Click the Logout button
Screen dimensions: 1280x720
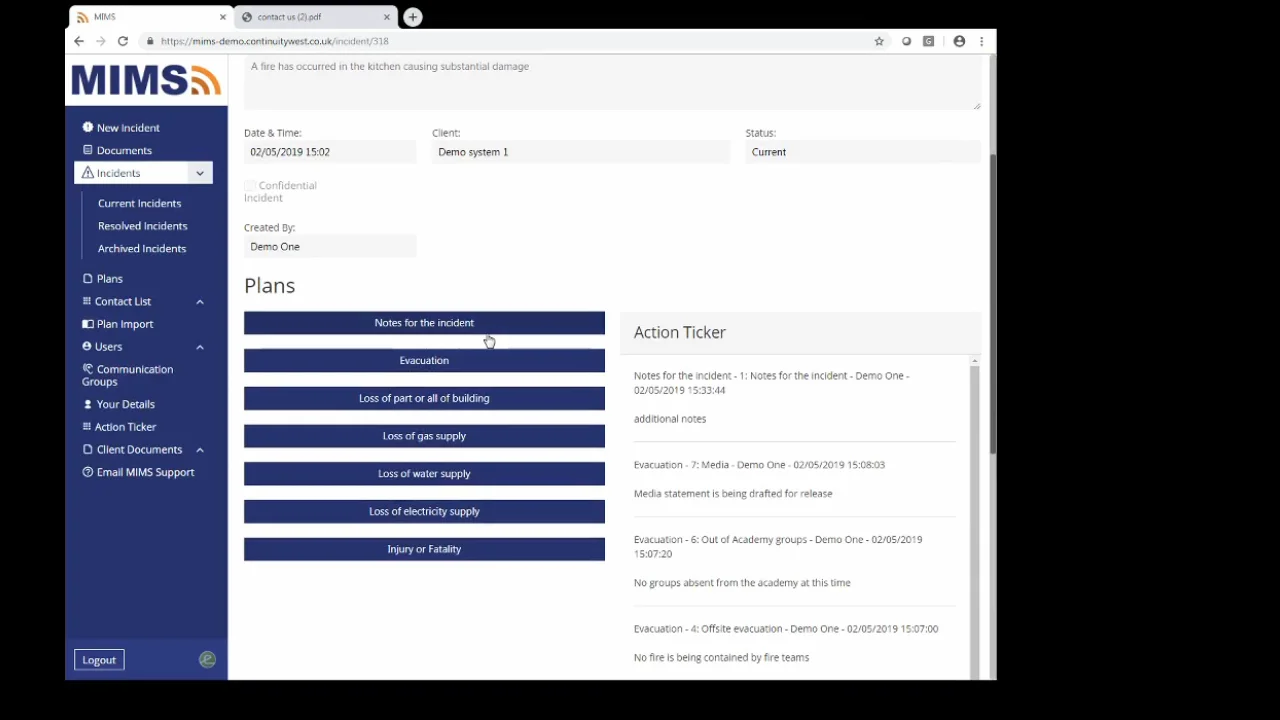pyautogui.click(x=99, y=660)
